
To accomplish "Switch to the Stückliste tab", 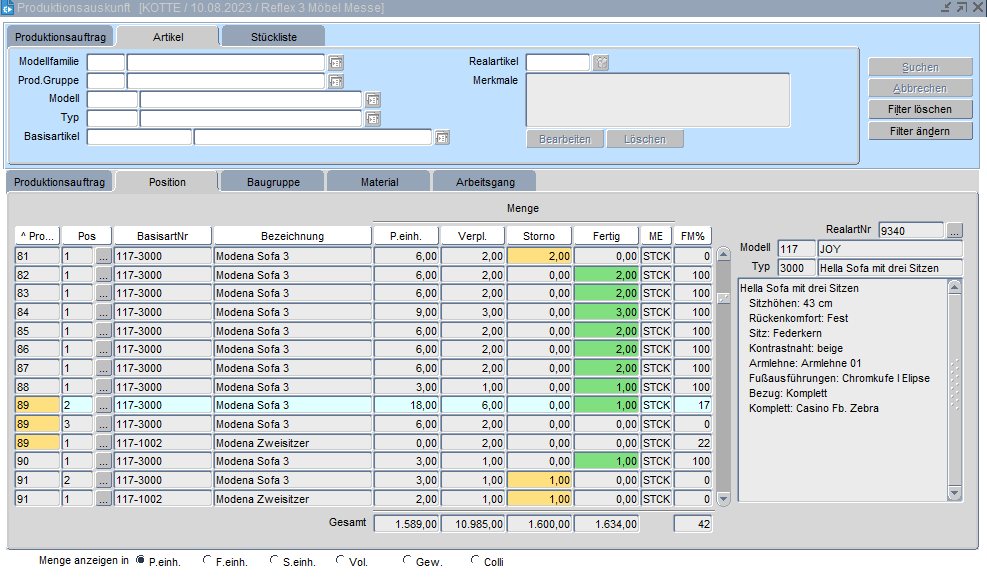I will (273, 37).
